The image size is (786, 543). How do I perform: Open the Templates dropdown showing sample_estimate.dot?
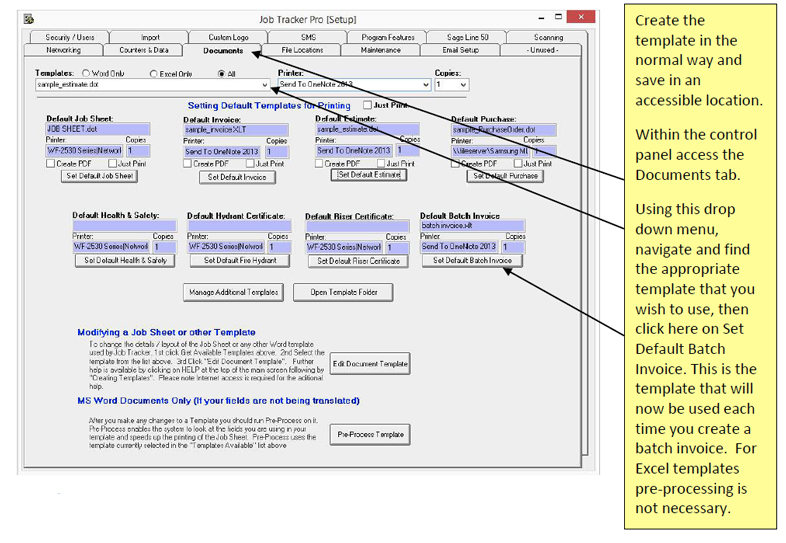[152, 85]
